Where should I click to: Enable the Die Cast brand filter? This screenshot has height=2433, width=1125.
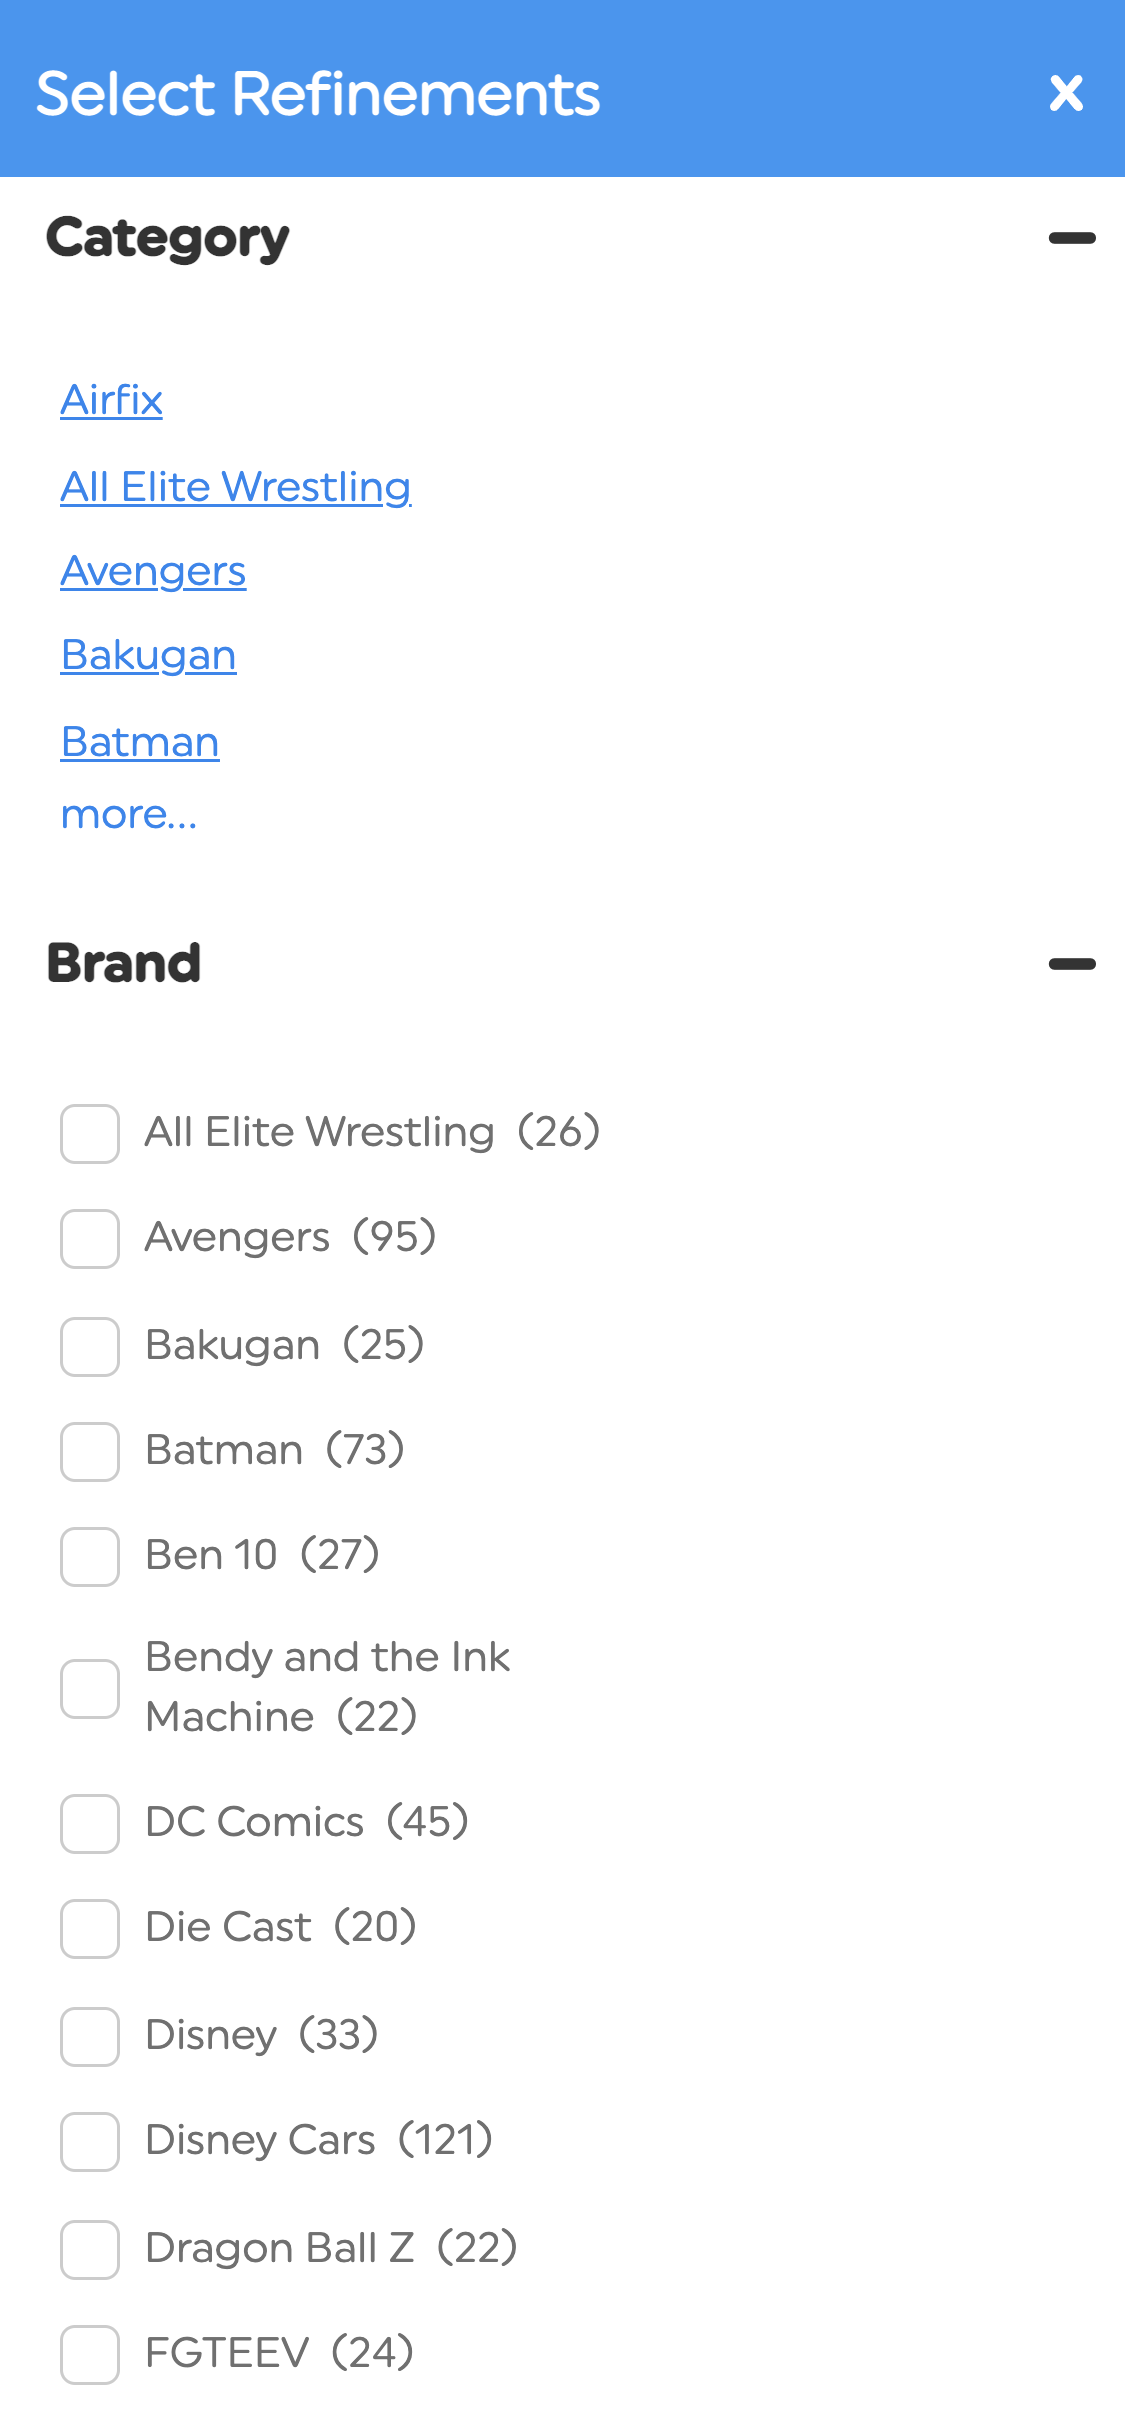[89, 1928]
